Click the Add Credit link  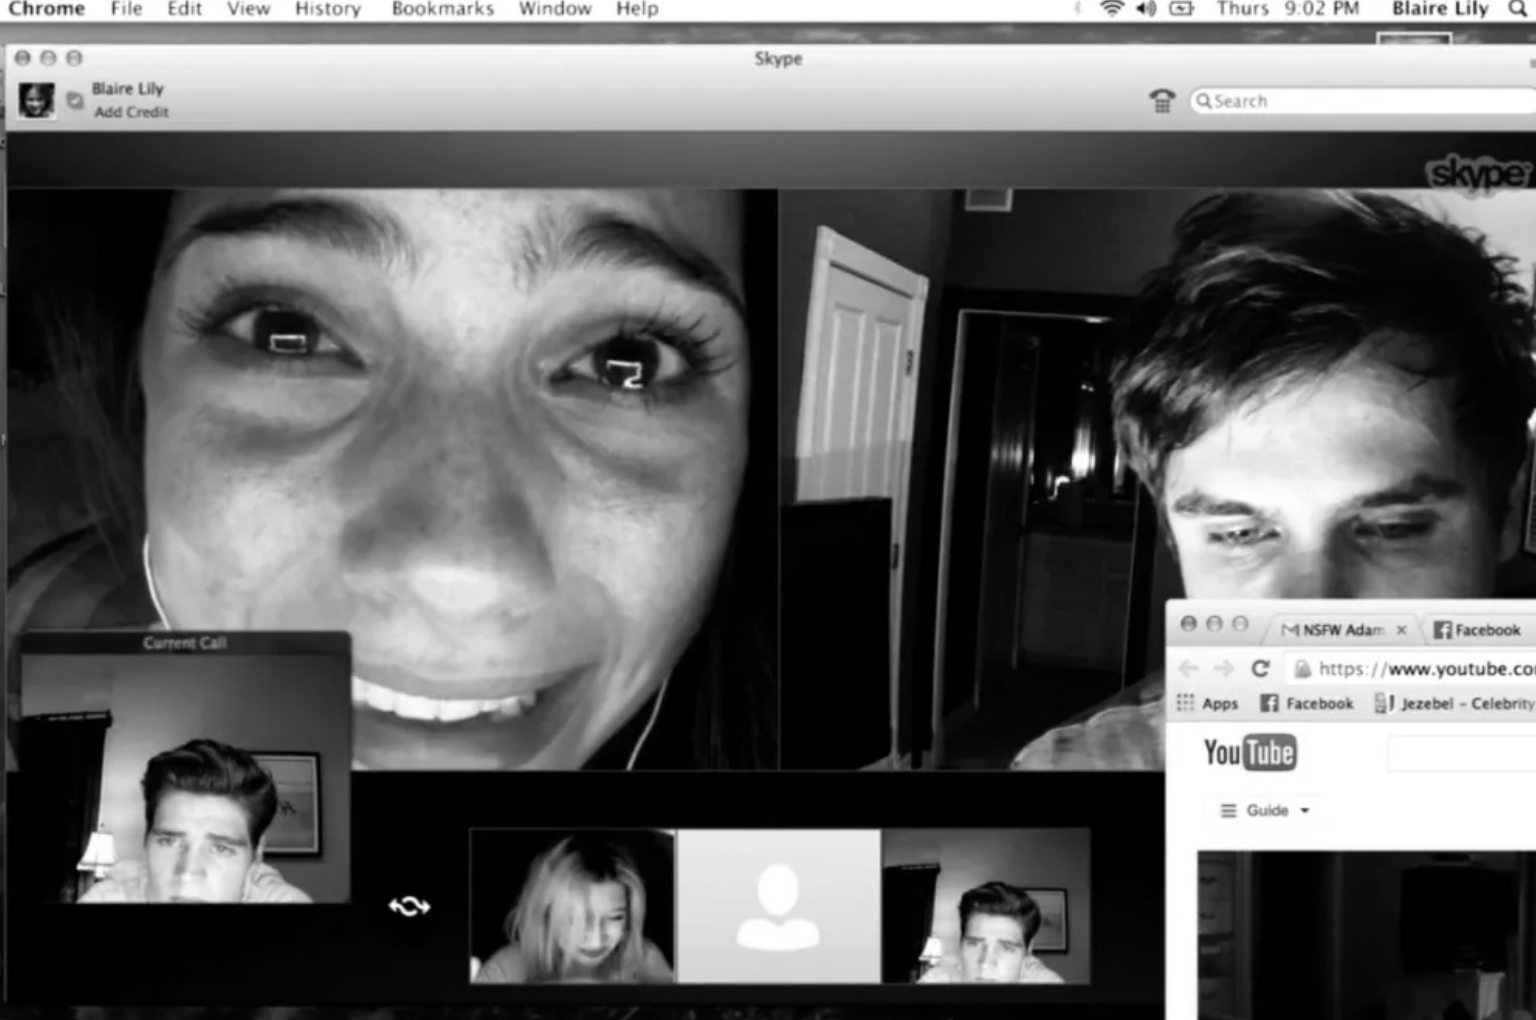[131, 112]
